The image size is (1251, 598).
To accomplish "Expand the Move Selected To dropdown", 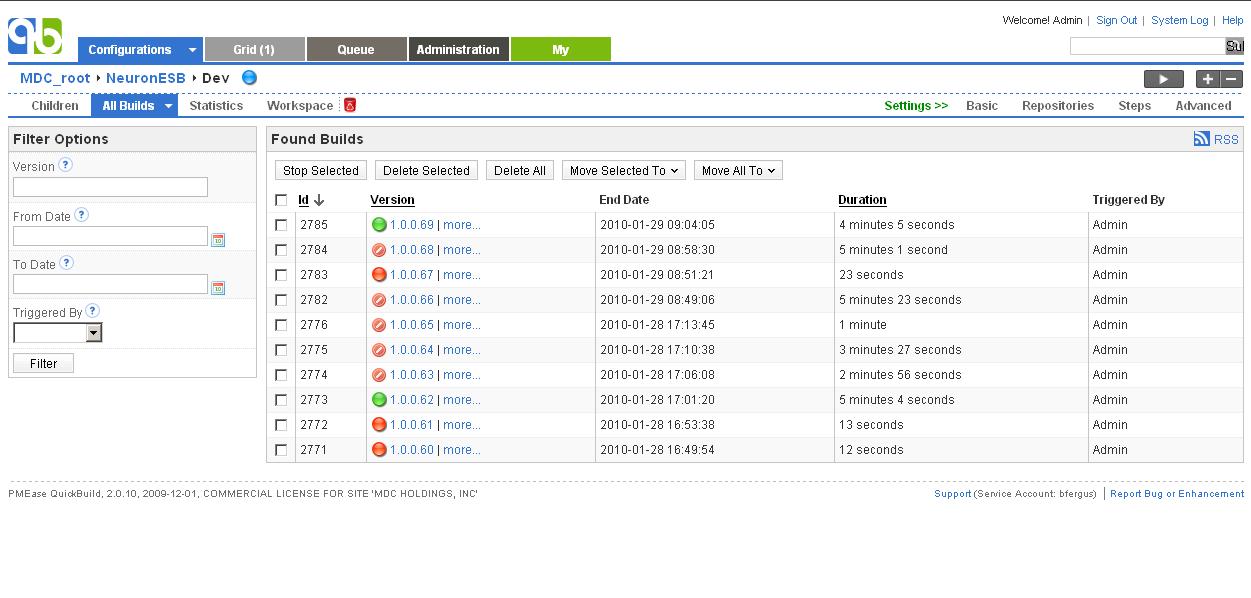I will [x=624, y=171].
